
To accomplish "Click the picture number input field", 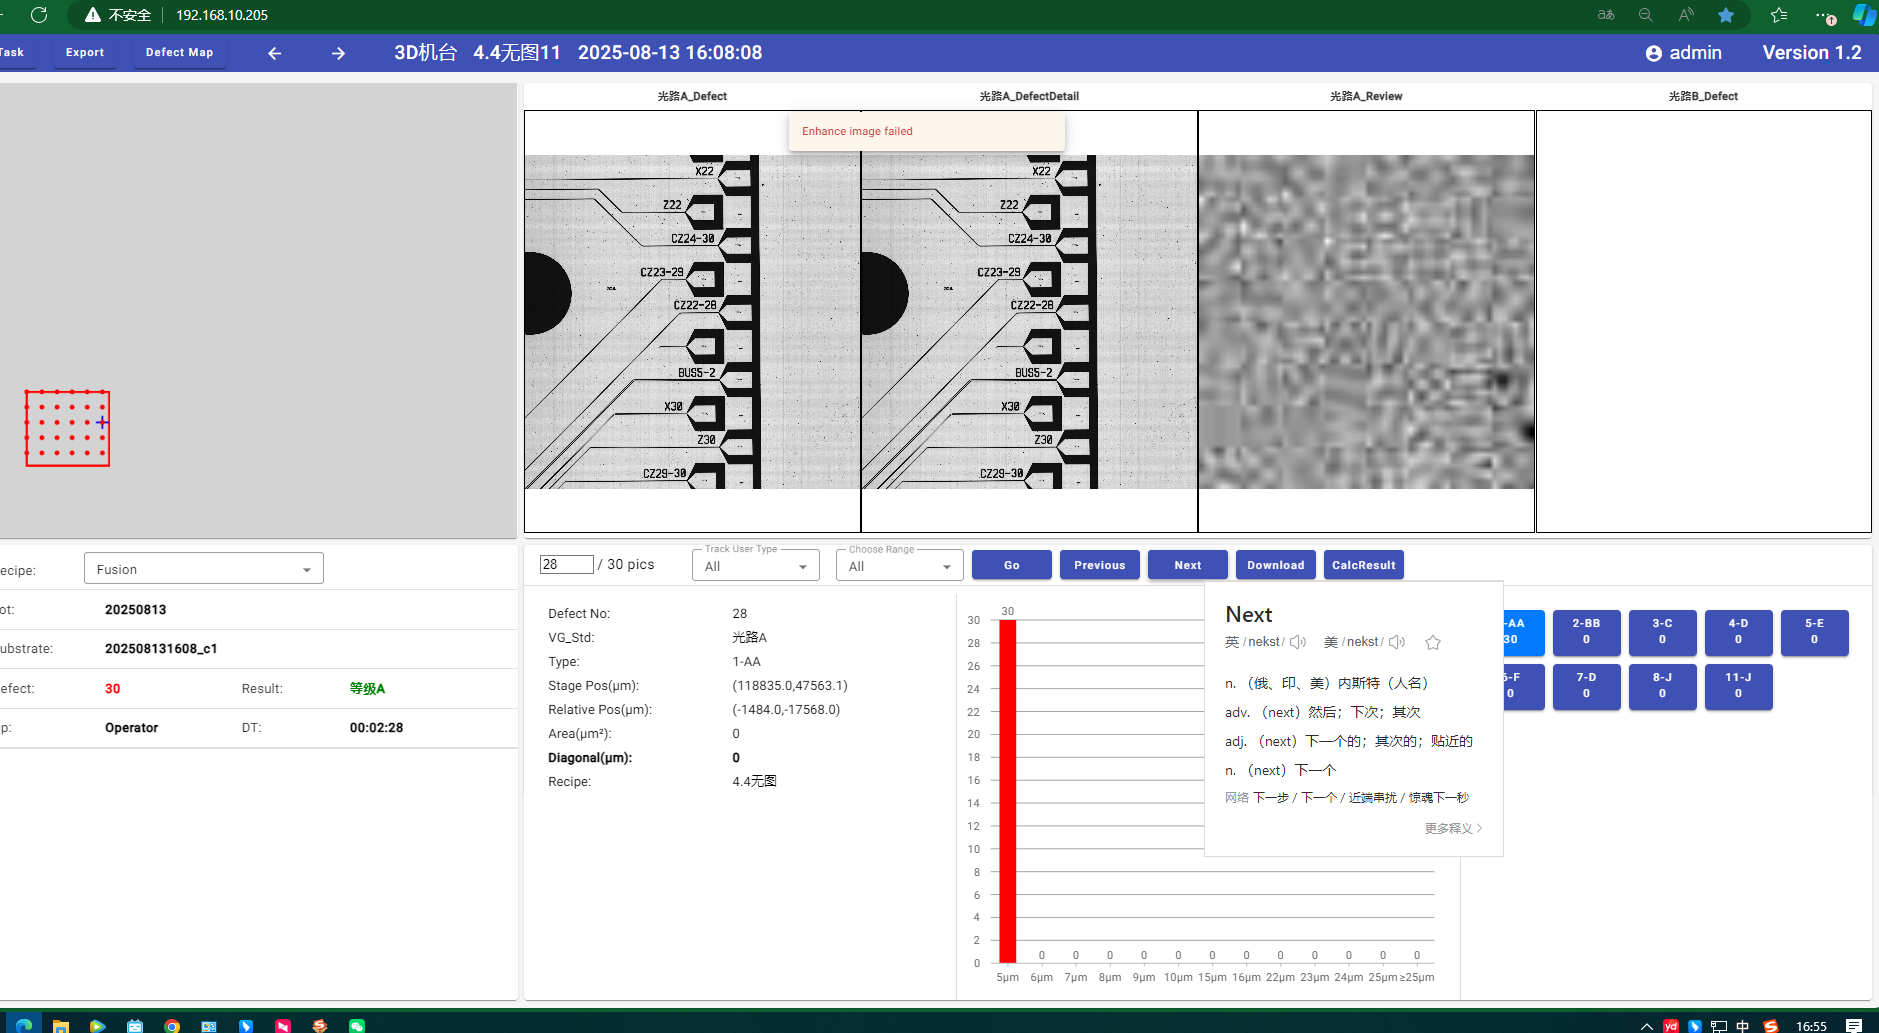I will click(566, 564).
